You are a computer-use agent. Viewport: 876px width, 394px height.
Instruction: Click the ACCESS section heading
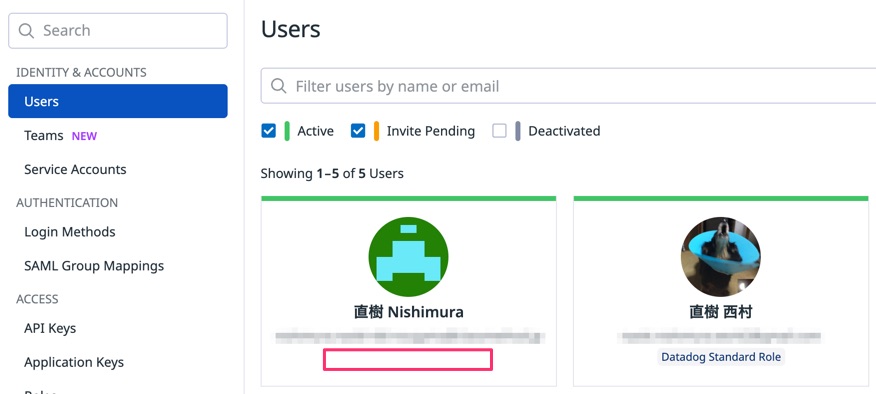pyautogui.click(x=37, y=299)
